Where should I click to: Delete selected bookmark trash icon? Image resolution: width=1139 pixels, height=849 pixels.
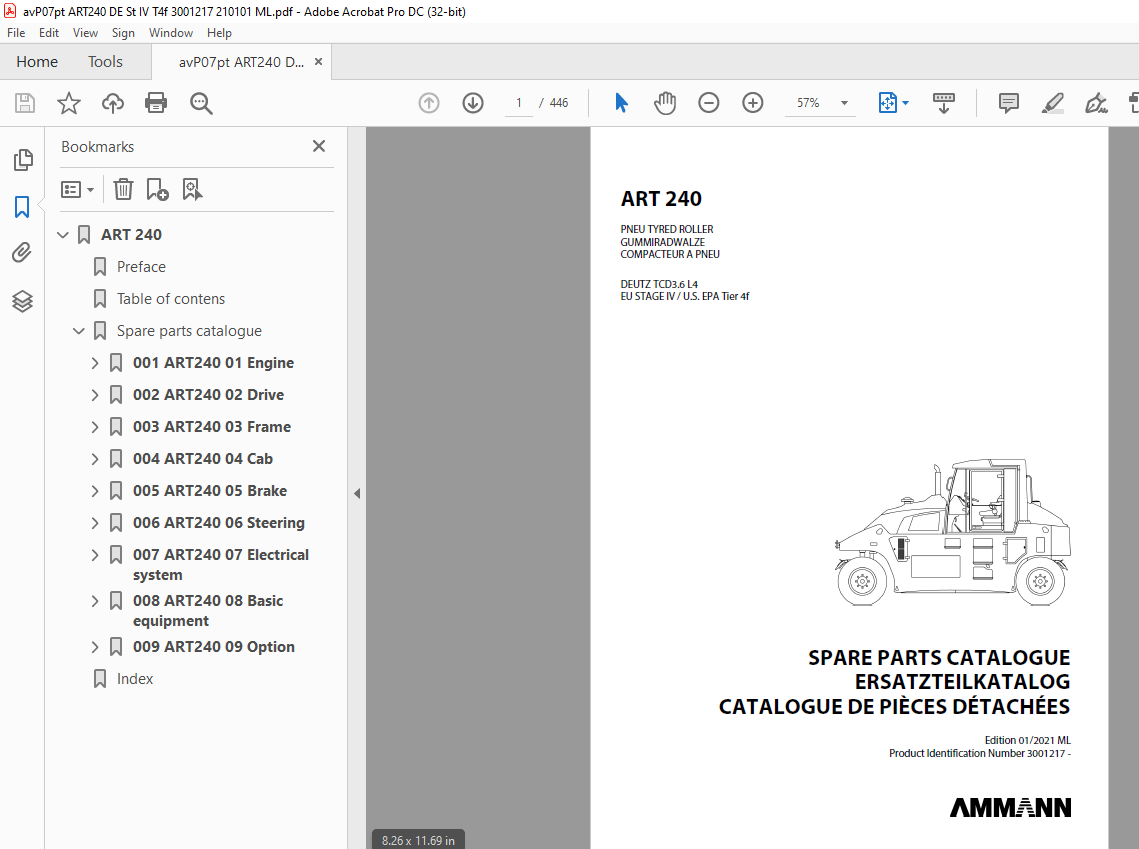point(123,190)
